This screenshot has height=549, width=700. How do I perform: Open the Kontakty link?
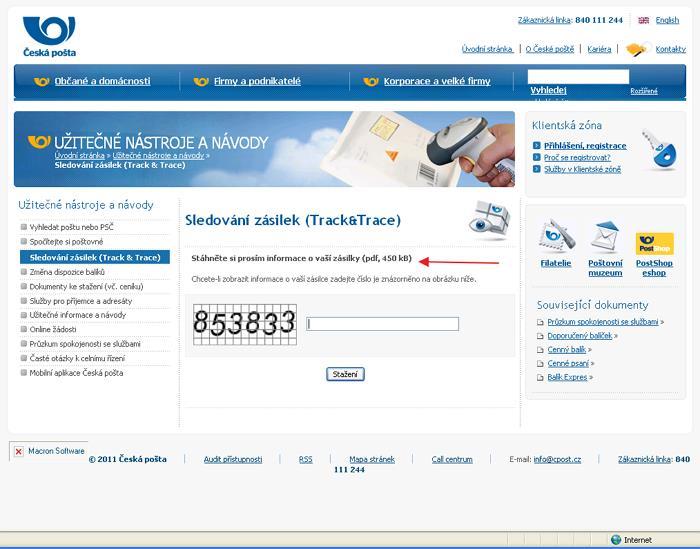pyautogui.click(x=671, y=49)
